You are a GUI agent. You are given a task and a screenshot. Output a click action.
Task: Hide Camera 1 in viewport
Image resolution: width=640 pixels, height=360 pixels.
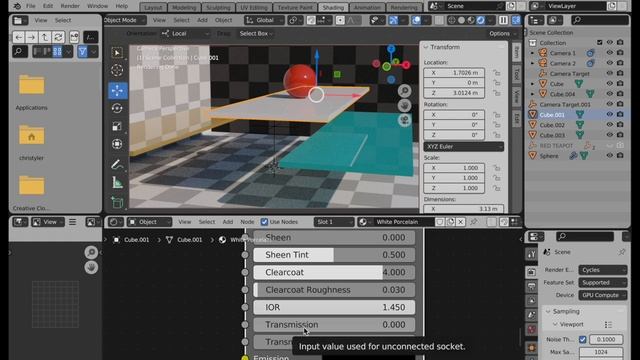tap(610, 53)
